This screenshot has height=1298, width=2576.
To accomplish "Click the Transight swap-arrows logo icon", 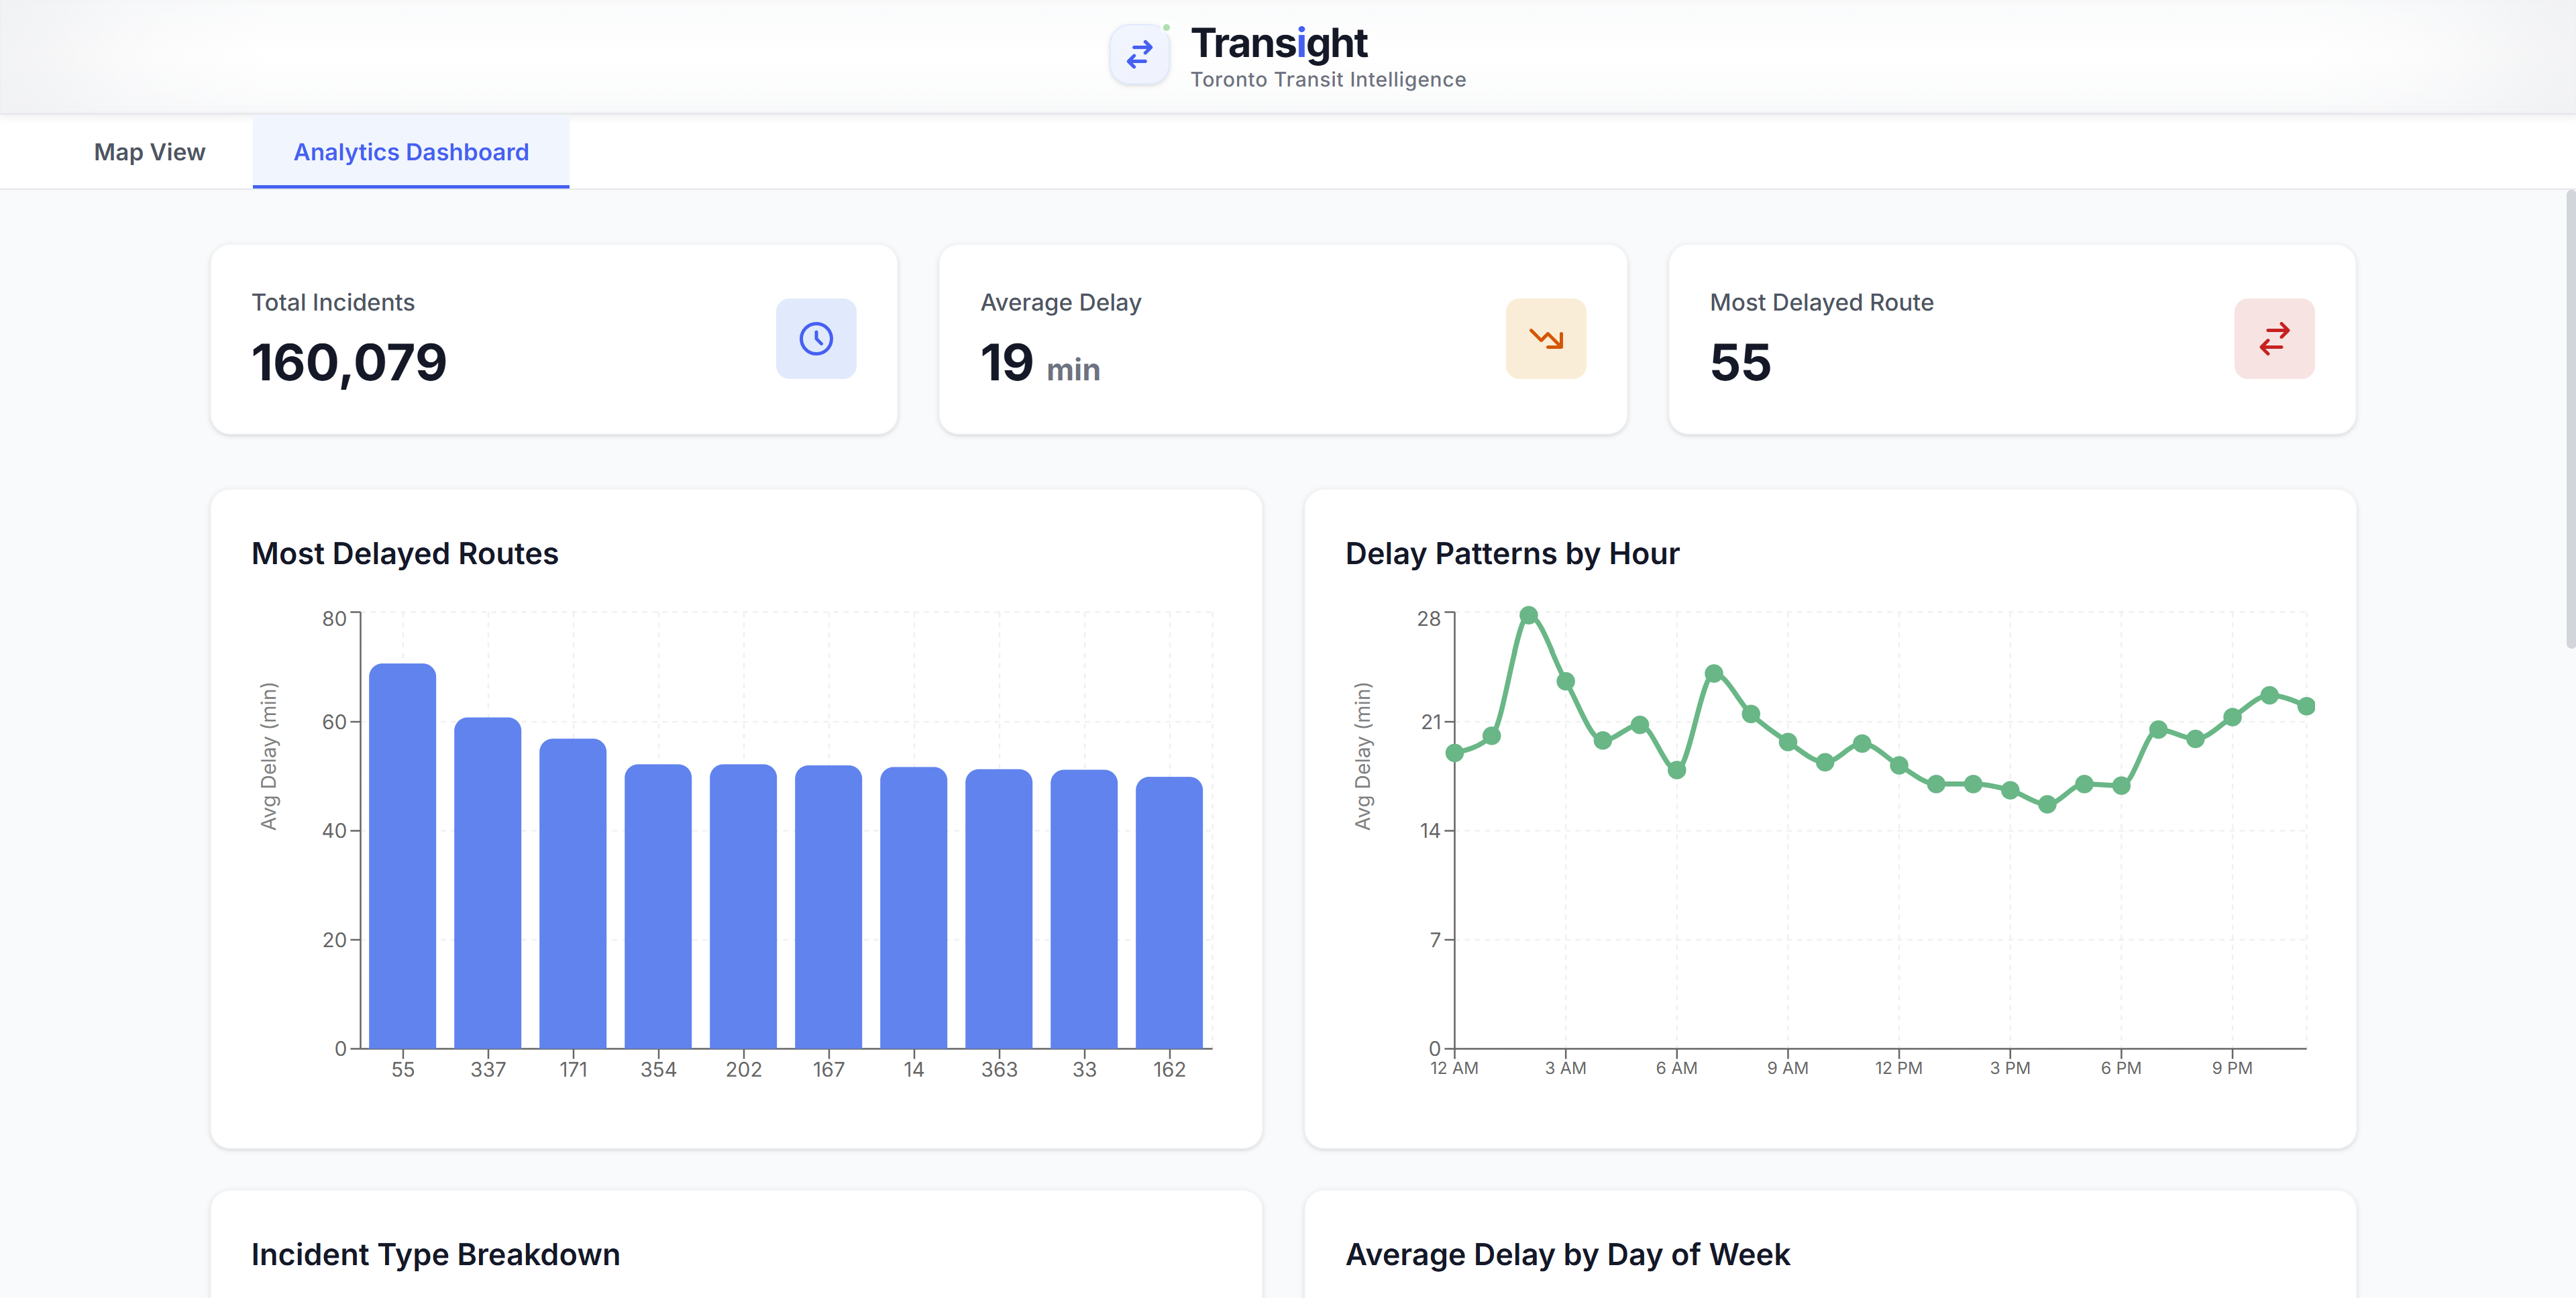I will [1139, 55].
